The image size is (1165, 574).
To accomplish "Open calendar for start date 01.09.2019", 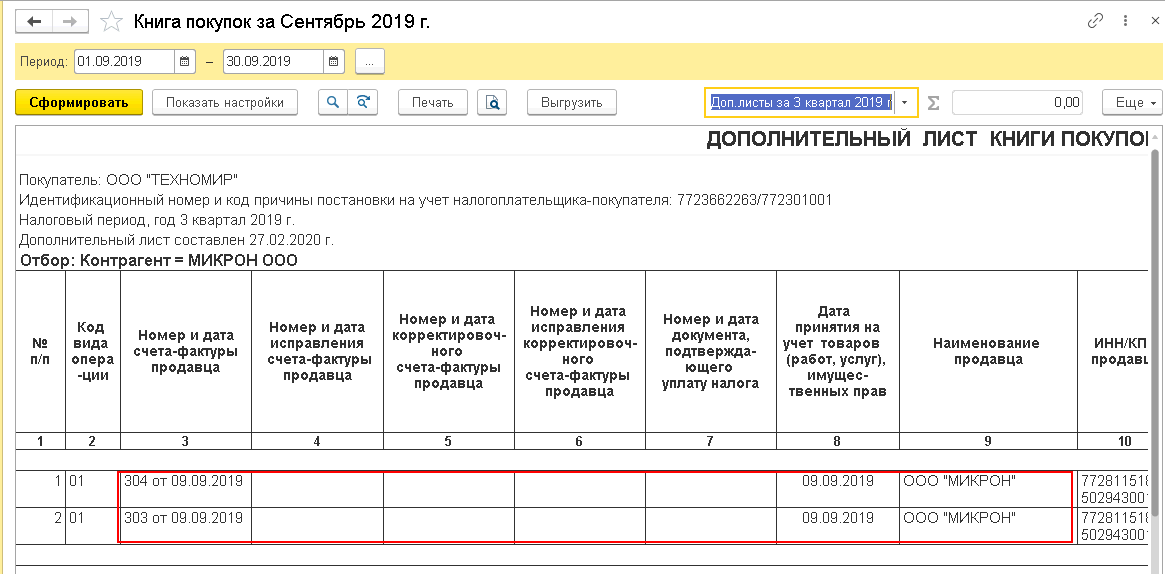I will (x=185, y=62).
